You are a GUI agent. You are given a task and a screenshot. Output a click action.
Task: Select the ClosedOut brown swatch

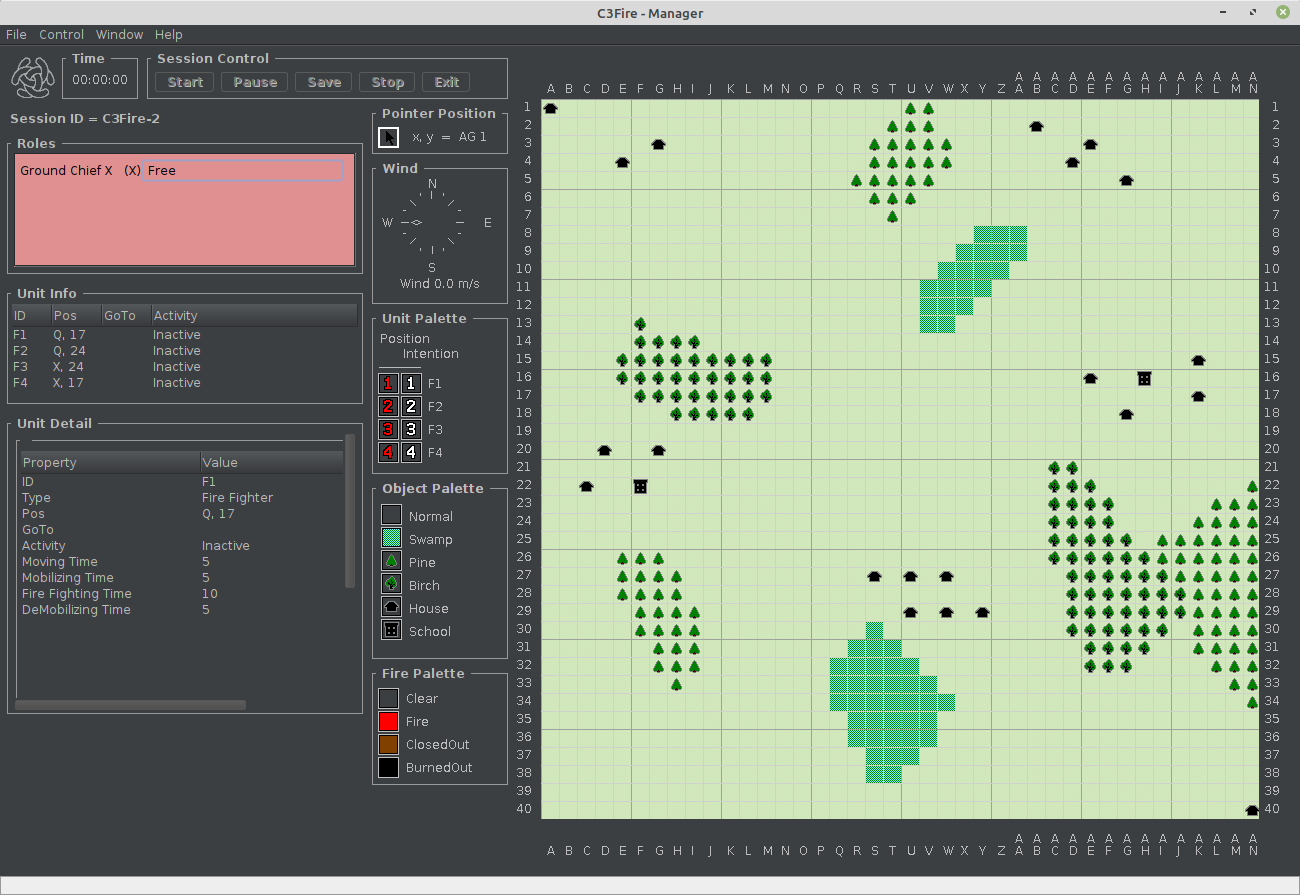[x=388, y=744]
